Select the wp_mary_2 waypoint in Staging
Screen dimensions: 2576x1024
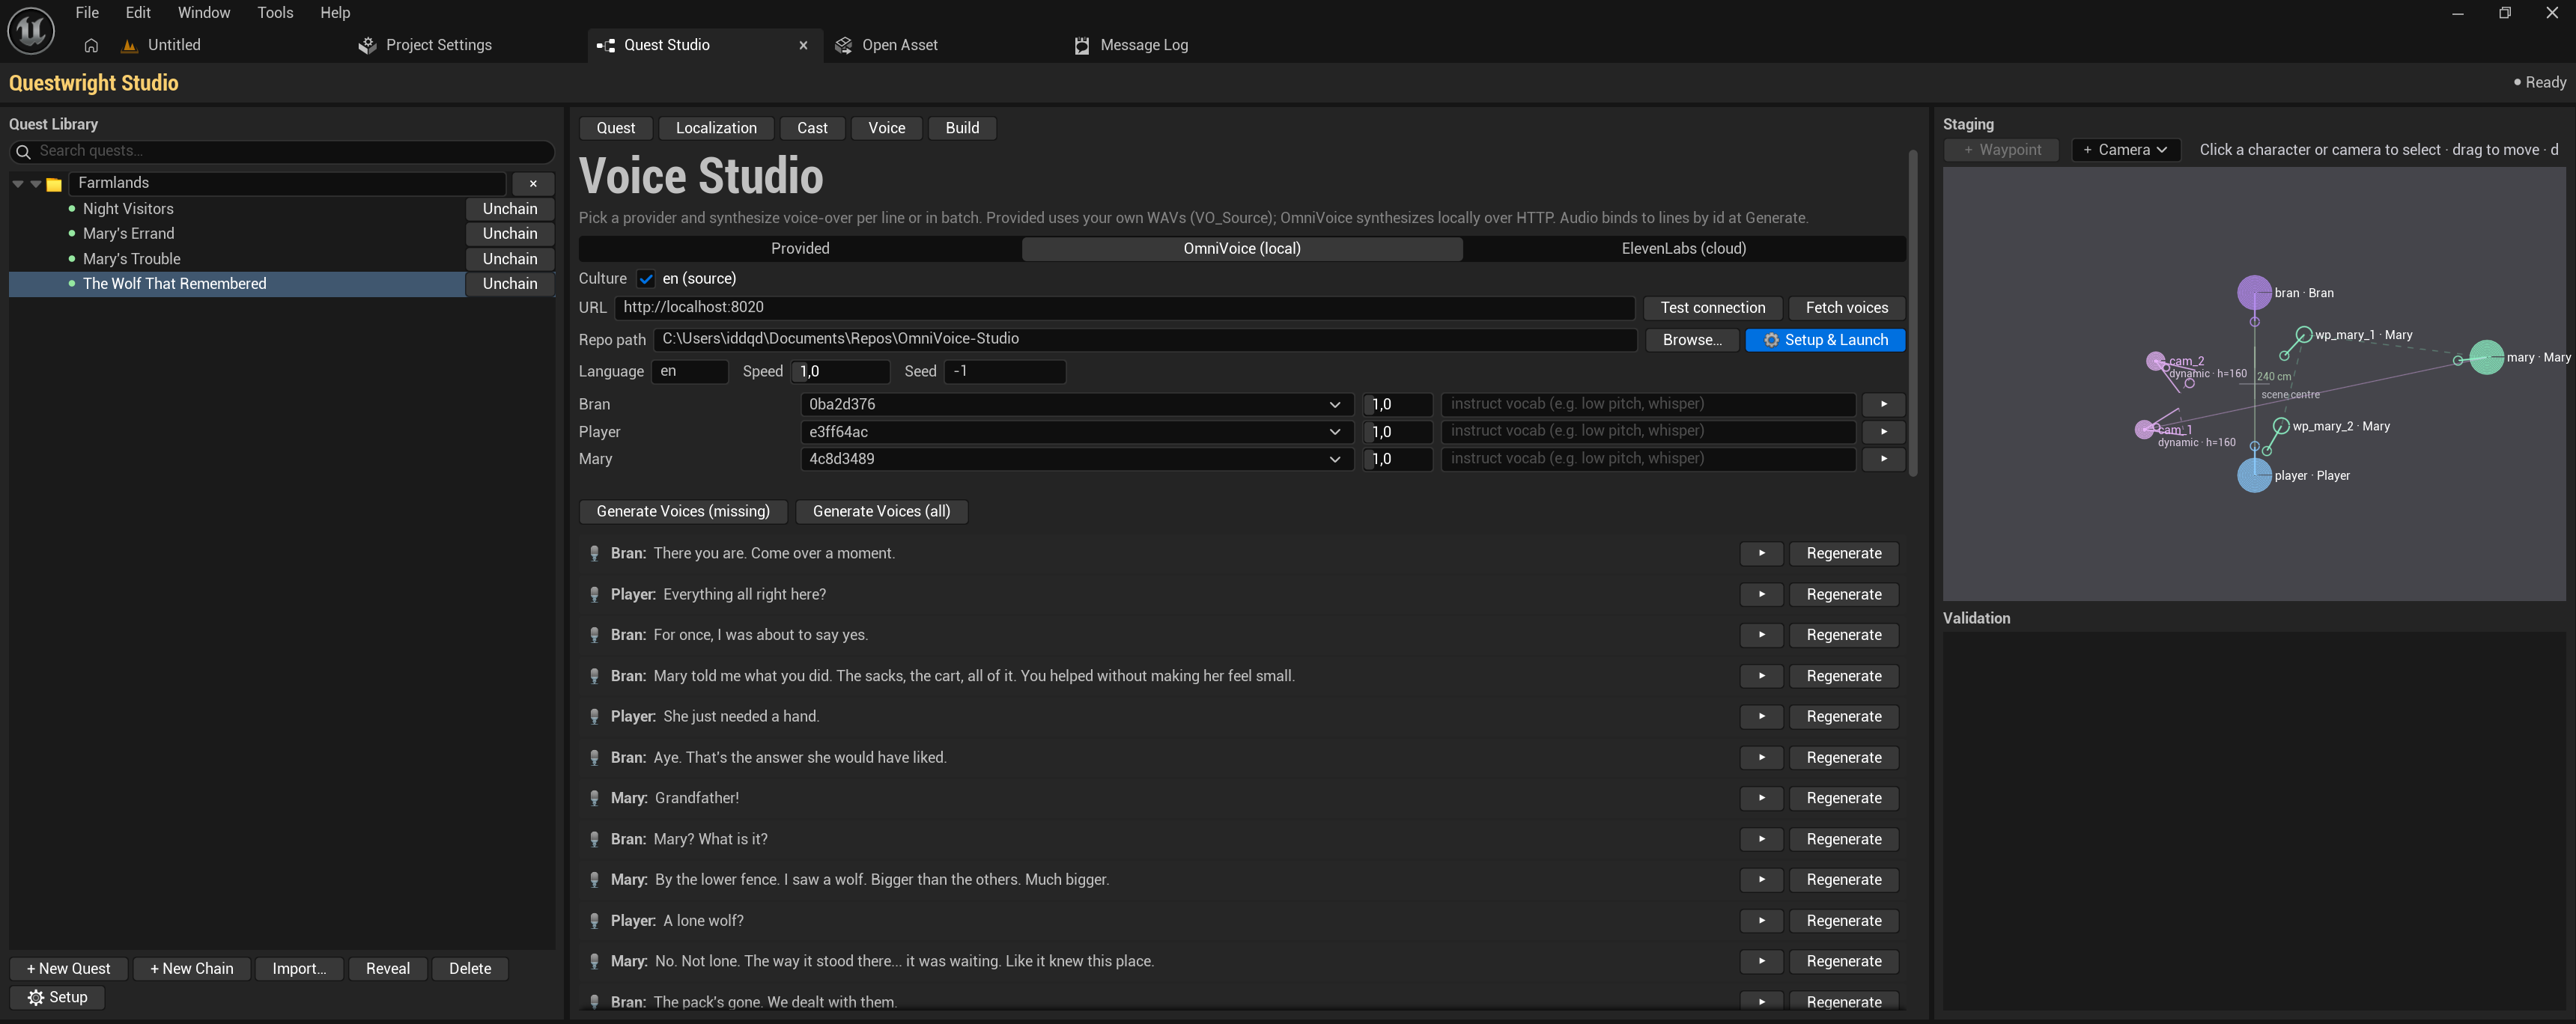(2281, 426)
